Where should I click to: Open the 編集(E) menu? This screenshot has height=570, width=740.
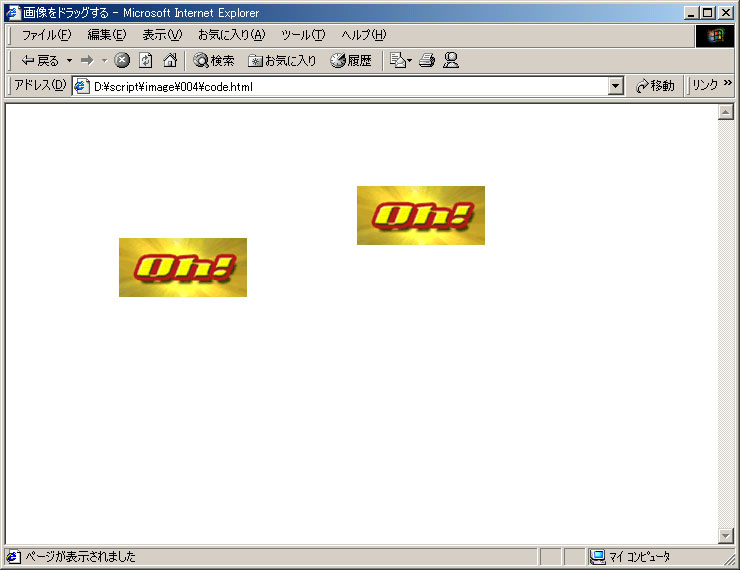107,35
